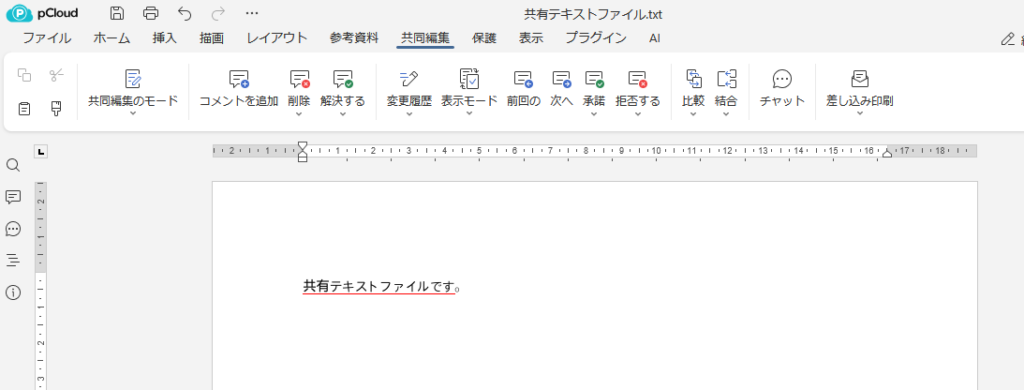Open the more options ellipsis in the title bar

coord(252,13)
